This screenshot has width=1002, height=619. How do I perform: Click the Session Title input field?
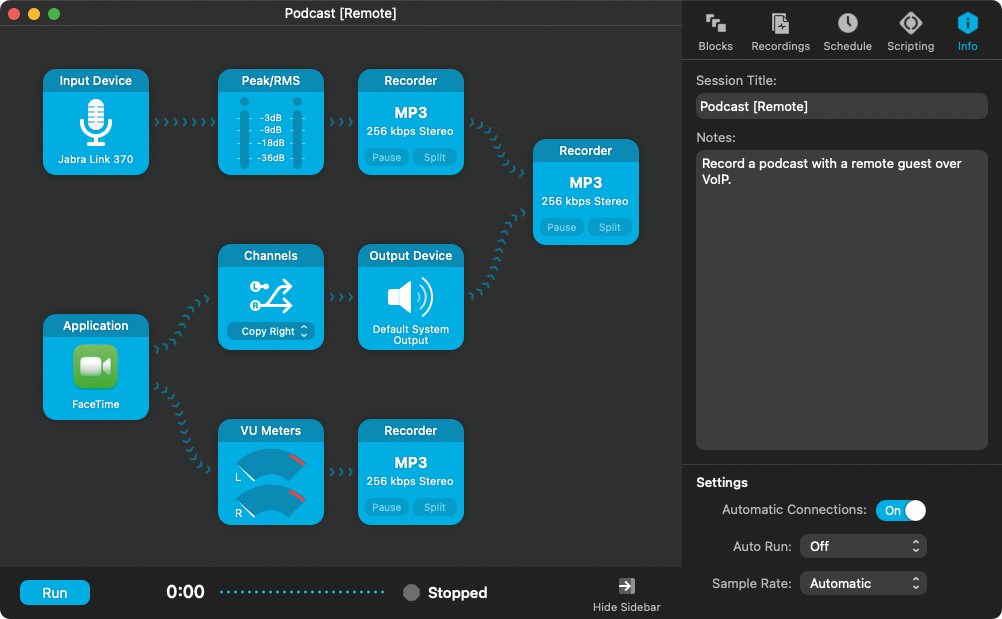[x=842, y=106]
